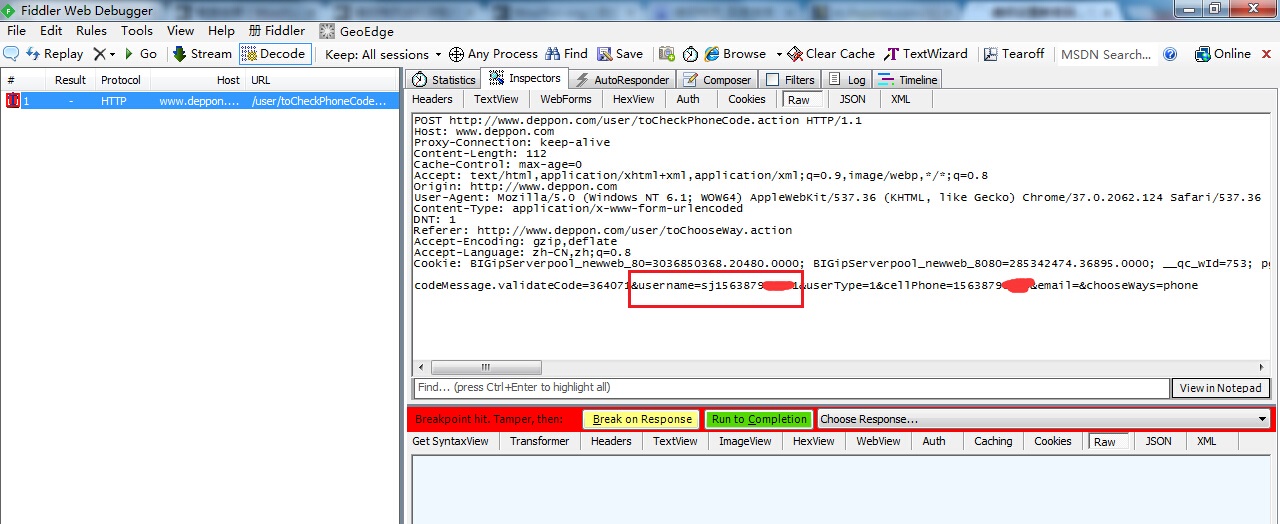Viewport: 1280px width, 524px height.
Task: Click the Fiddler menu item
Action: (x=277, y=31)
